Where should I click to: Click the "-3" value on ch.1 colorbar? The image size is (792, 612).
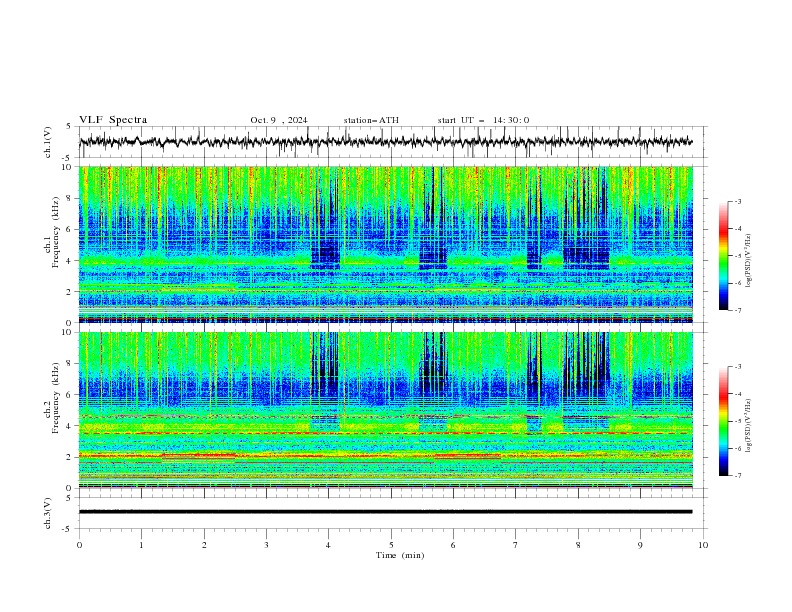737,201
